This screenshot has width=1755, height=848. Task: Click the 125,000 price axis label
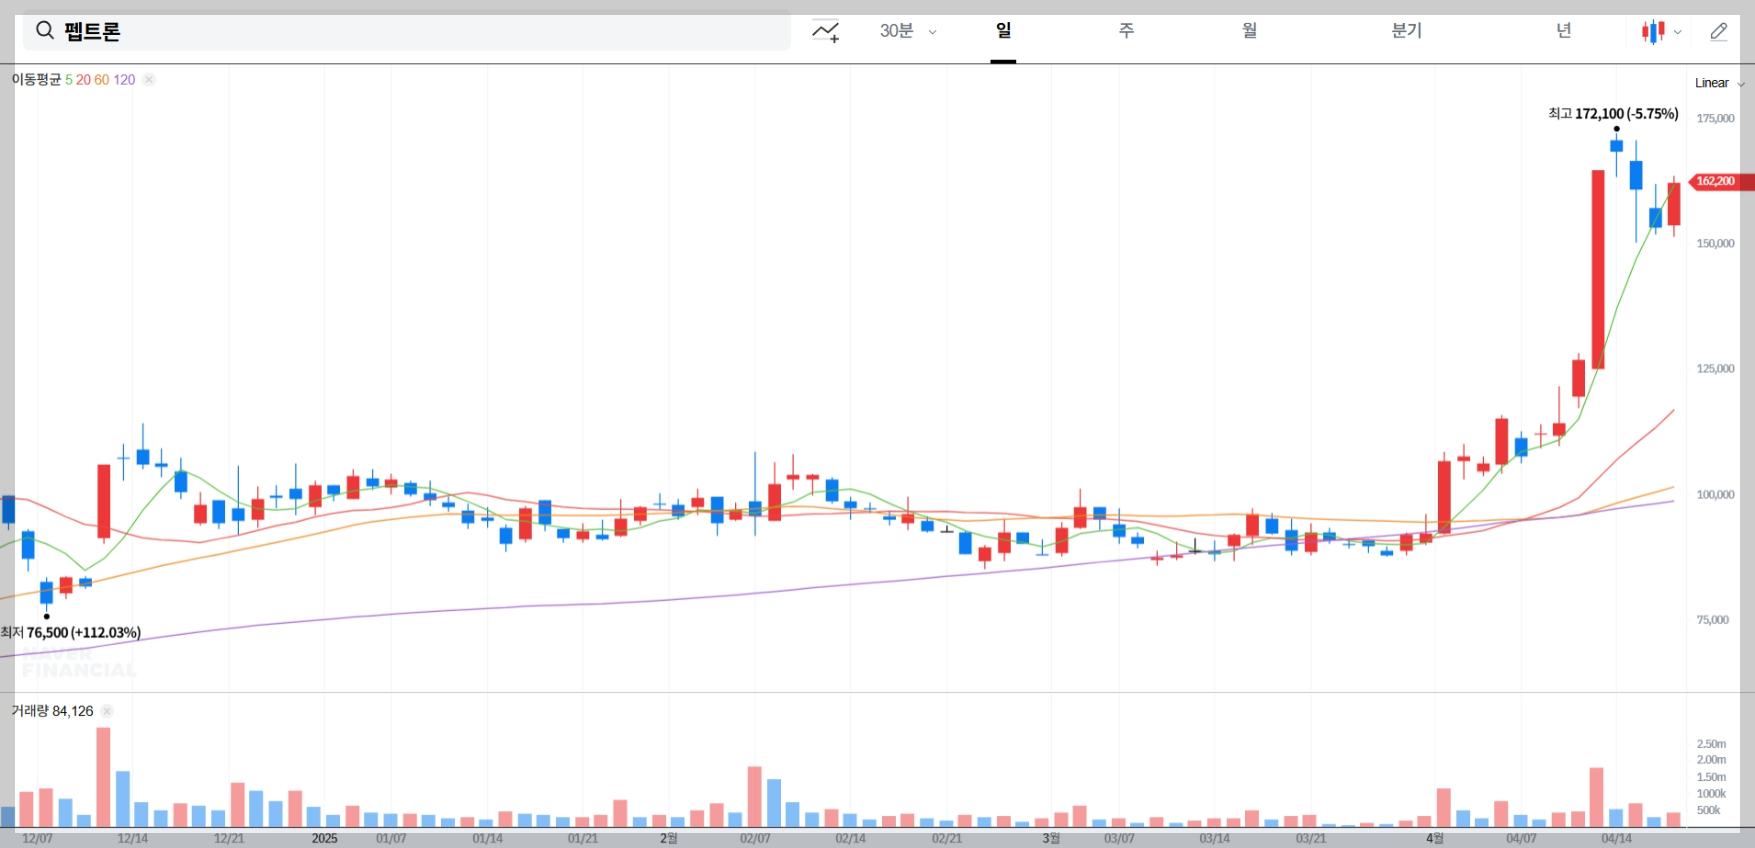coord(1715,369)
